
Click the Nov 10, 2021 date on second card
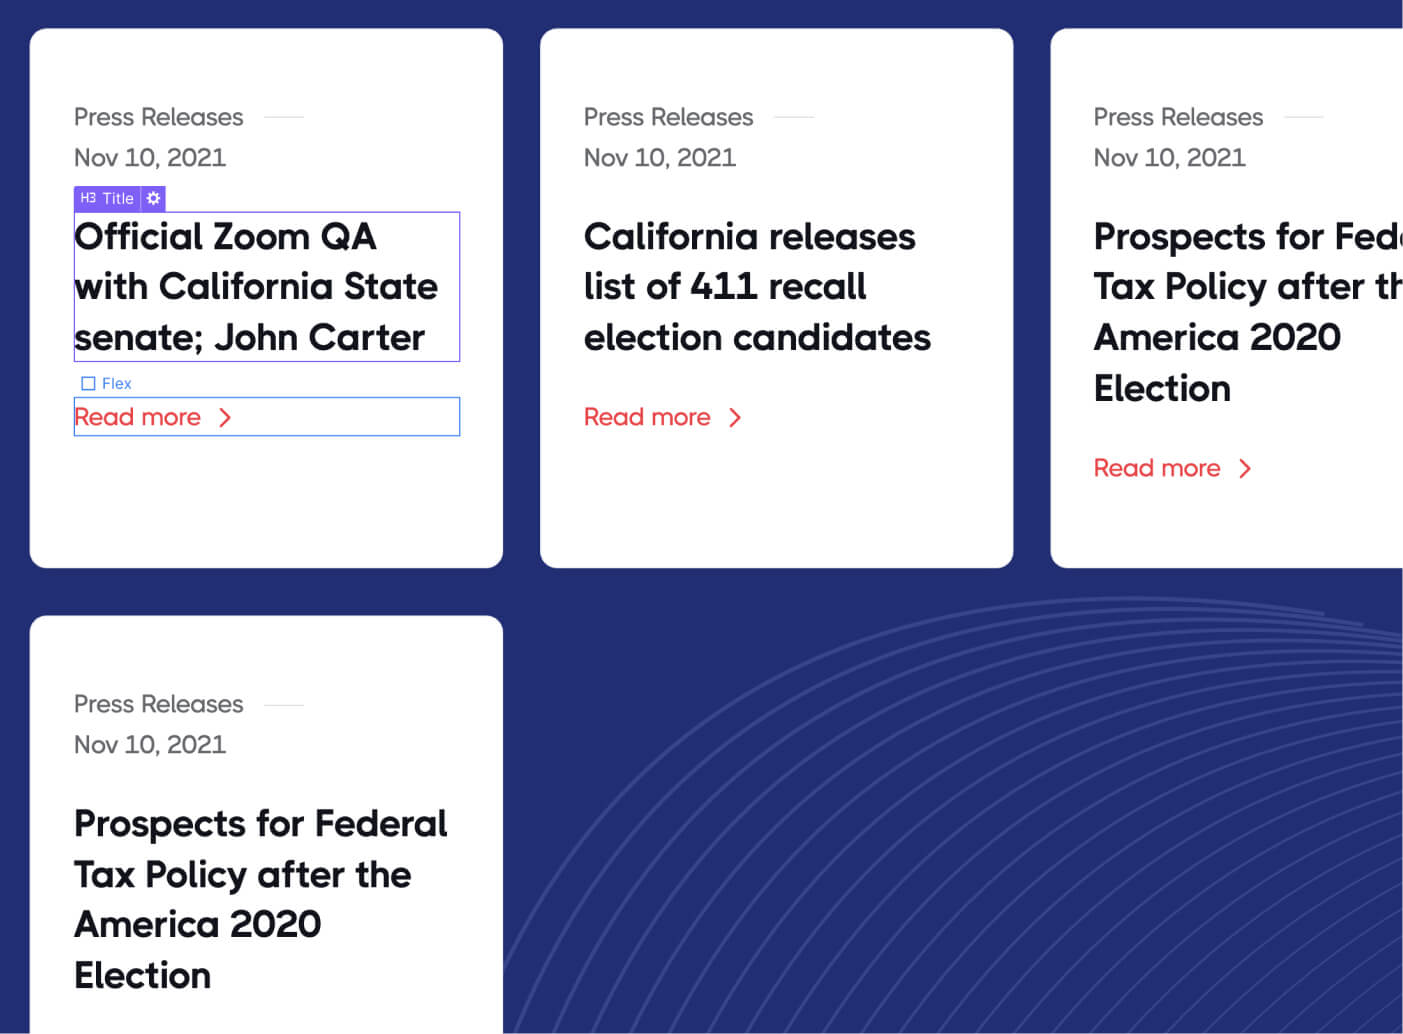pos(660,157)
